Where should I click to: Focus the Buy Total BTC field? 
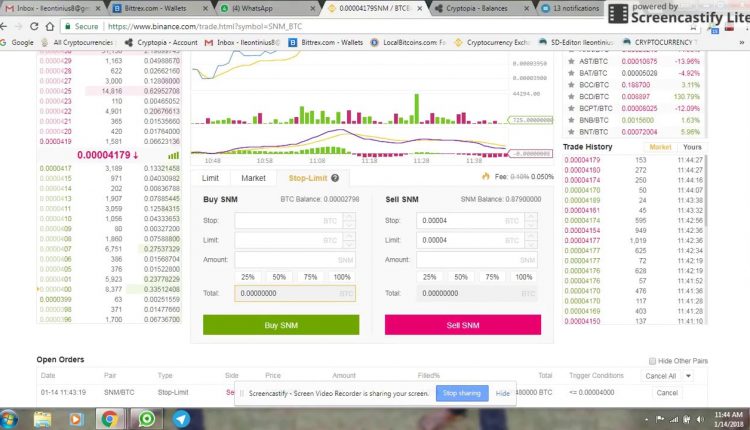pyautogui.click(x=295, y=293)
